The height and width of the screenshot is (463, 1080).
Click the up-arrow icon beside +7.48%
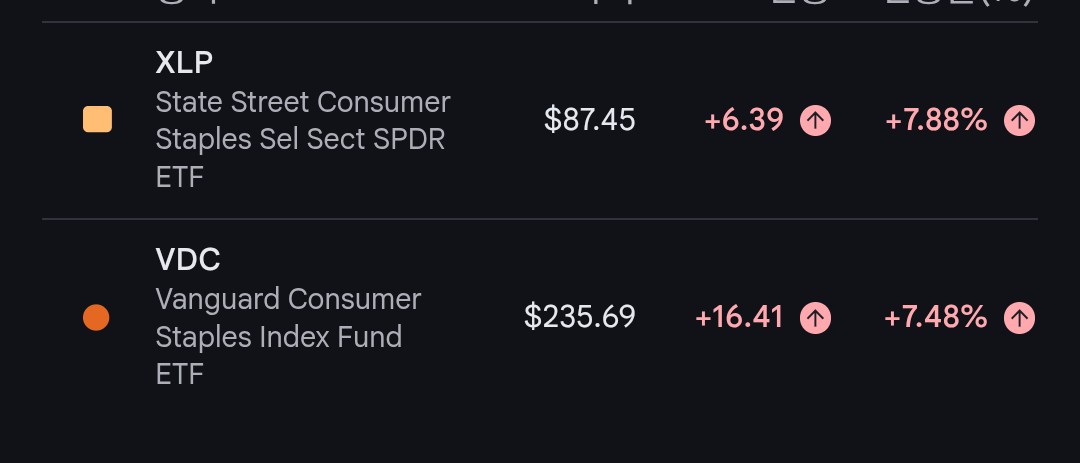coord(1019,318)
